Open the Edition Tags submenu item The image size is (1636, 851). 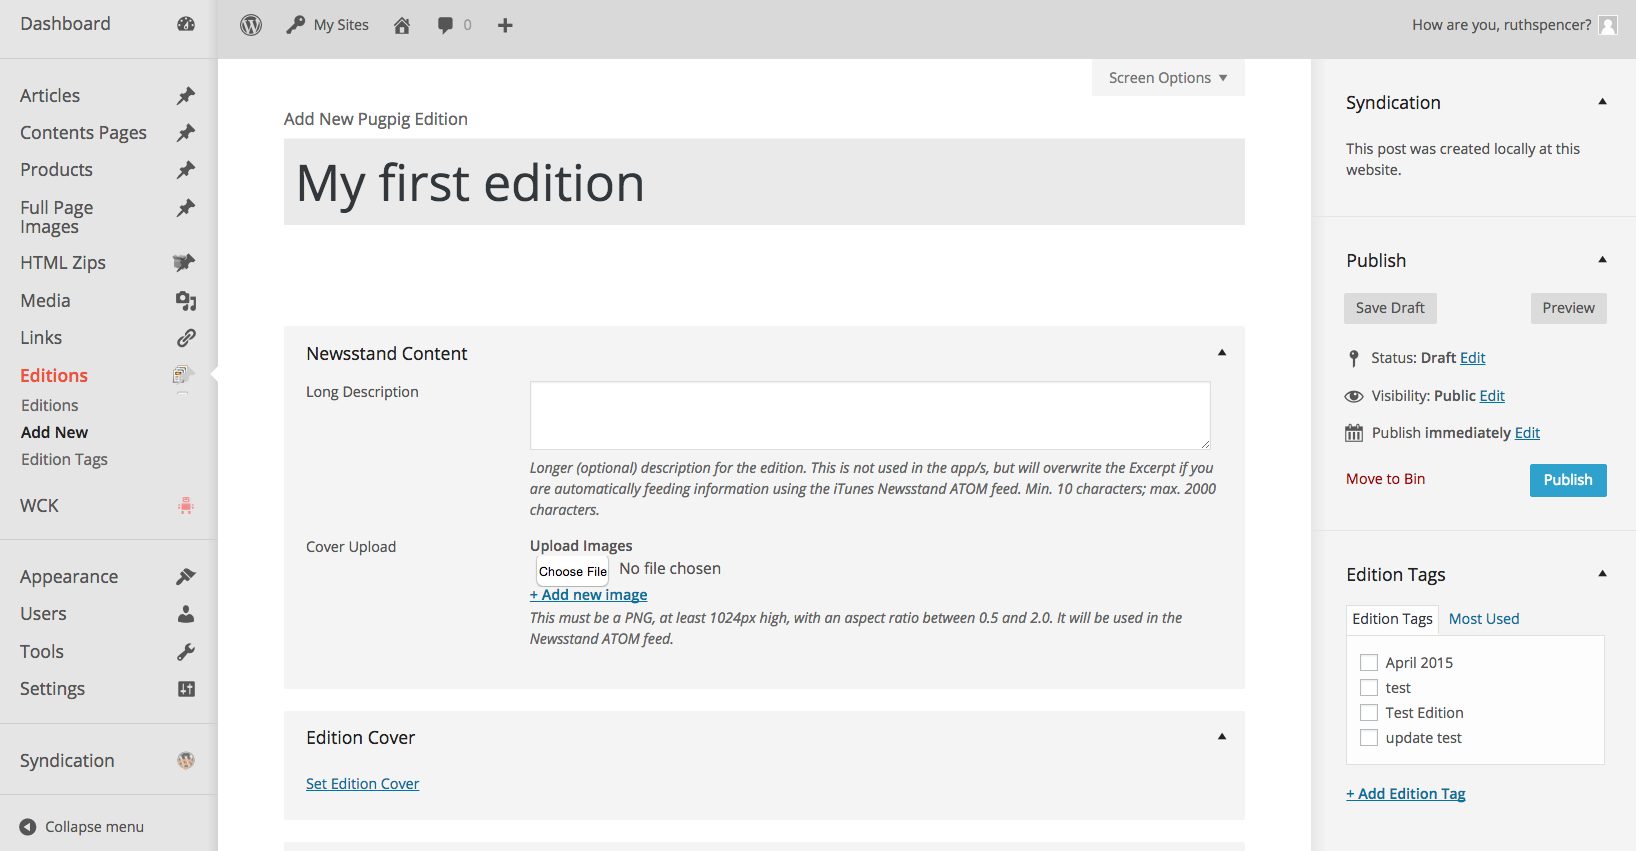(64, 459)
